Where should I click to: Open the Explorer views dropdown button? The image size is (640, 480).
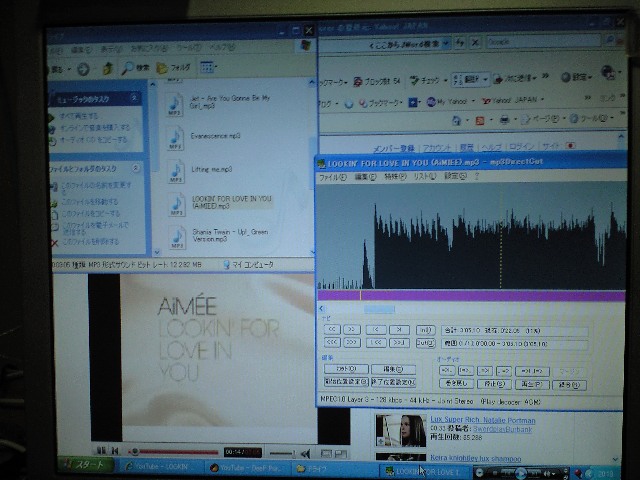(208, 67)
